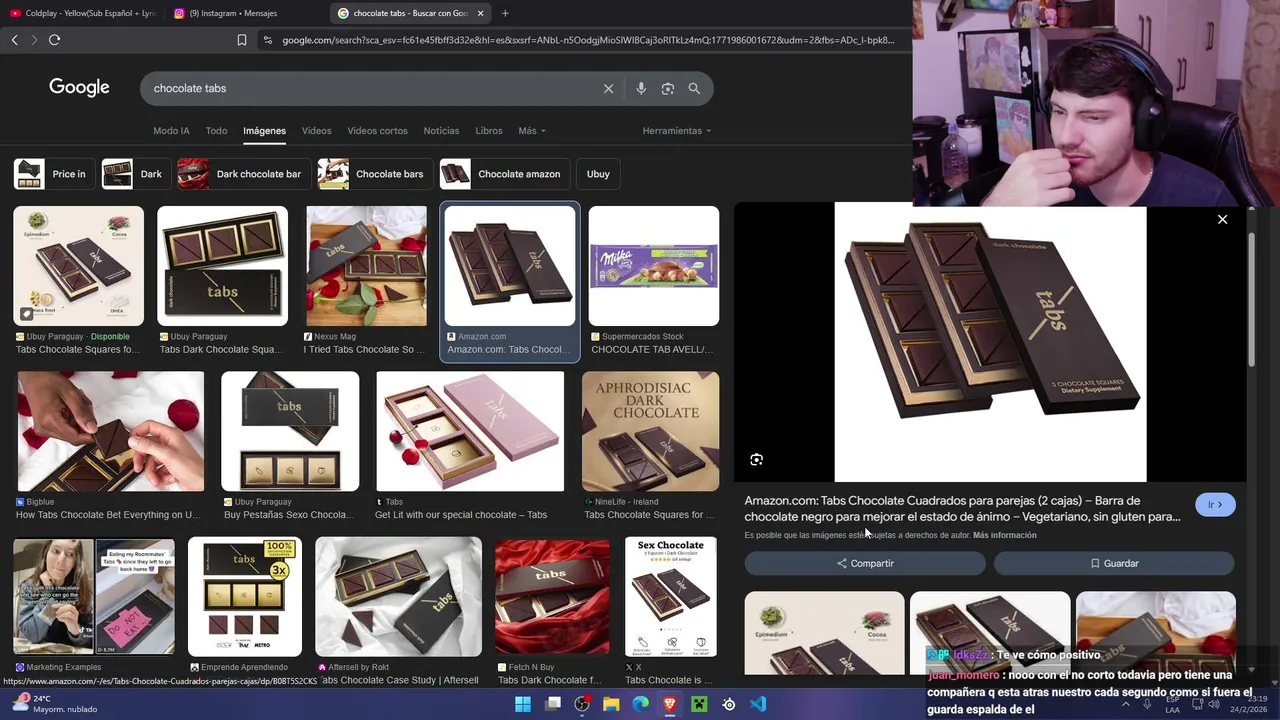Open the Emprende Aprendiendo thumbnail
The image size is (1280, 720).
point(245,597)
